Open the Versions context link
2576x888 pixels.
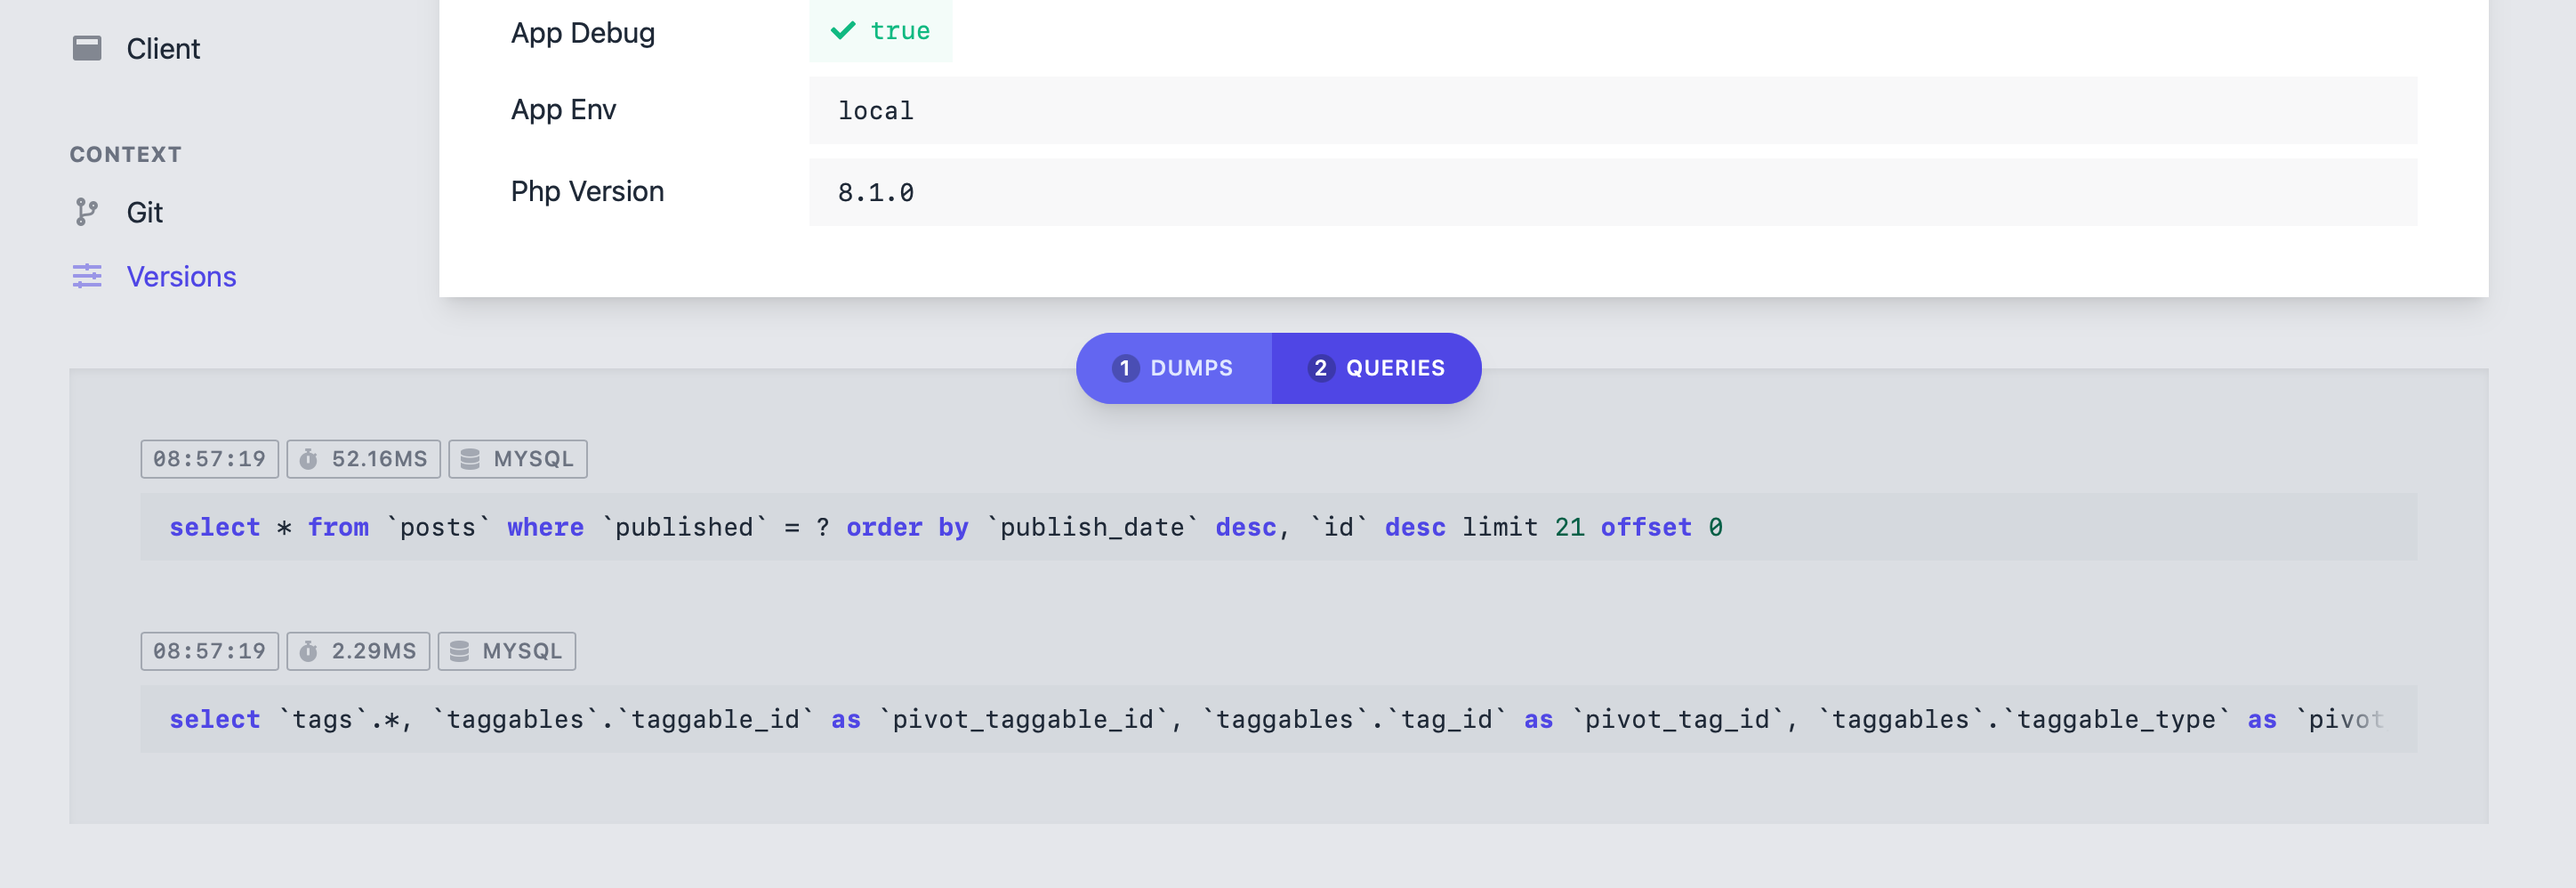pyautogui.click(x=181, y=276)
